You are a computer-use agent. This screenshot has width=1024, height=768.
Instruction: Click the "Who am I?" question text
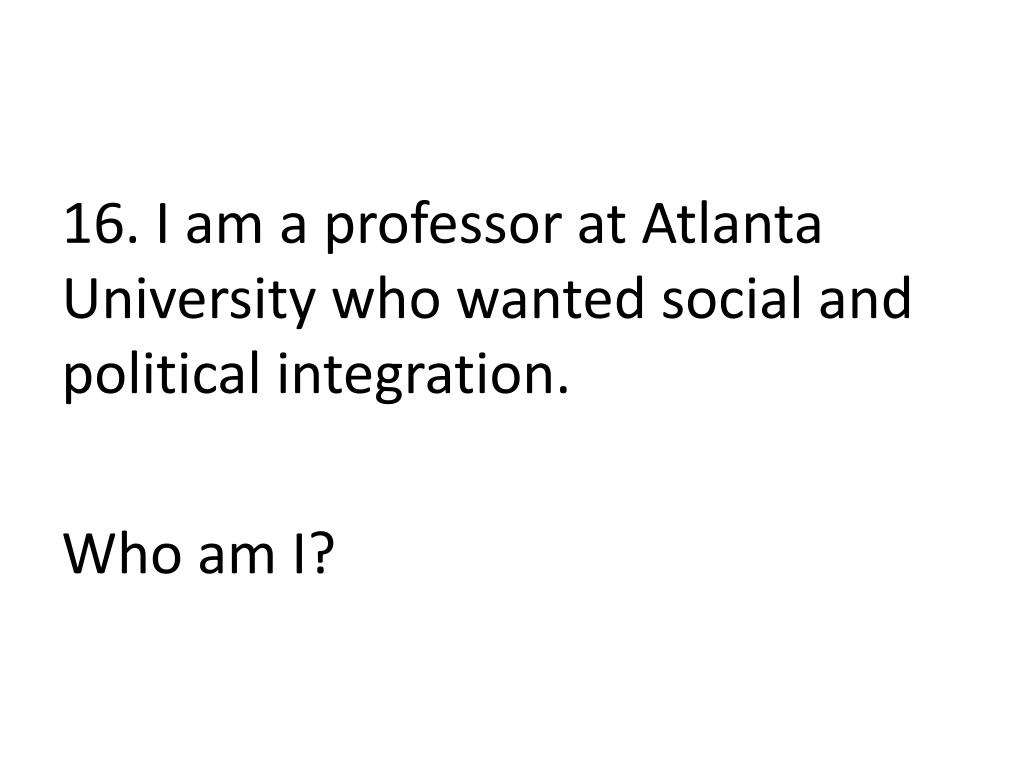pyautogui.click(x=197, y=553)
